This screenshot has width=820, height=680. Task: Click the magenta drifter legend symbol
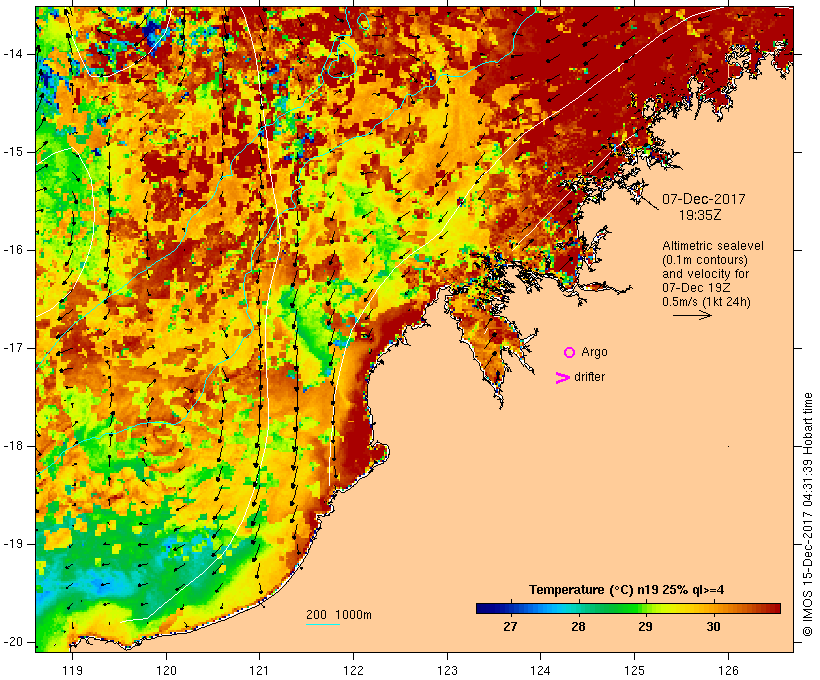[x=563, y=378]
